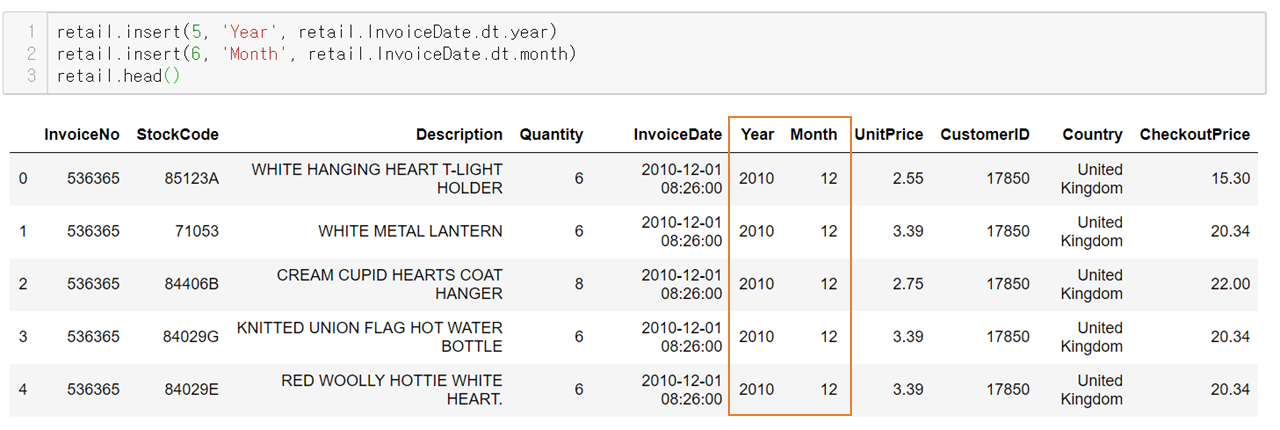1280x430 pixels.
Task: Select the Quantity column header
Action: click(551, 134)
